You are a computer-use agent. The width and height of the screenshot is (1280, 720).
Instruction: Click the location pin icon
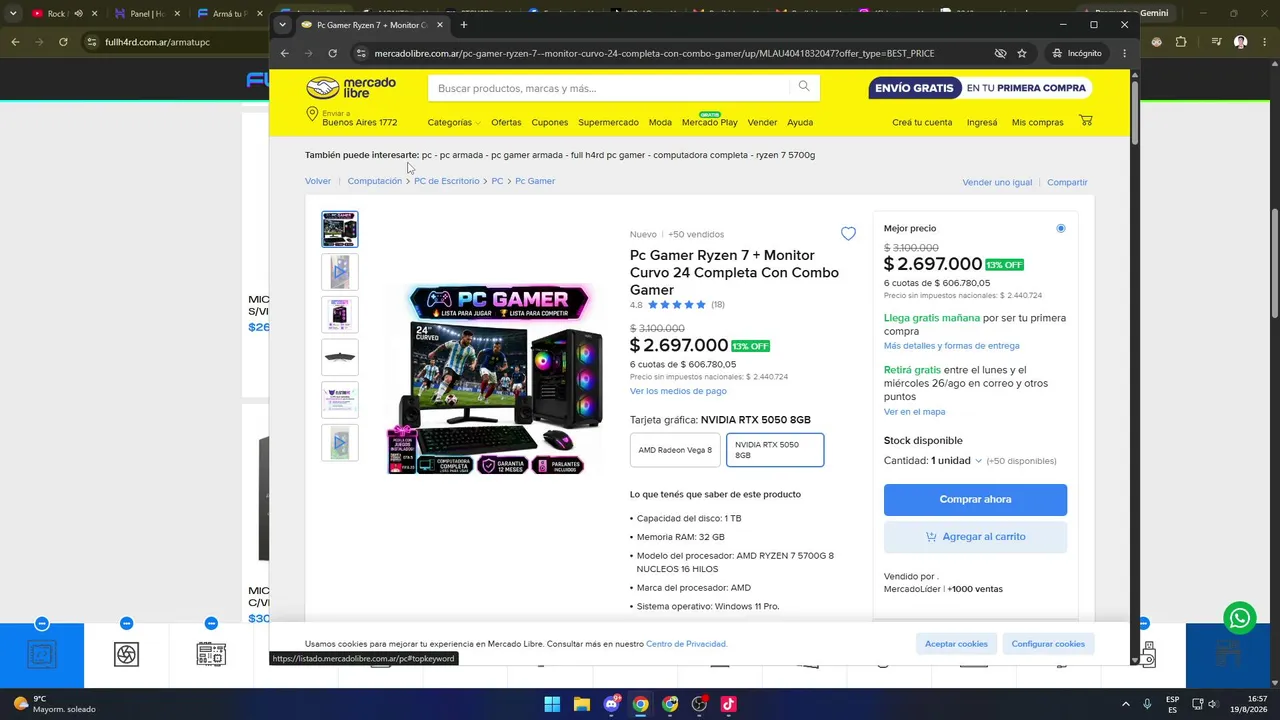tap(312, 114)
